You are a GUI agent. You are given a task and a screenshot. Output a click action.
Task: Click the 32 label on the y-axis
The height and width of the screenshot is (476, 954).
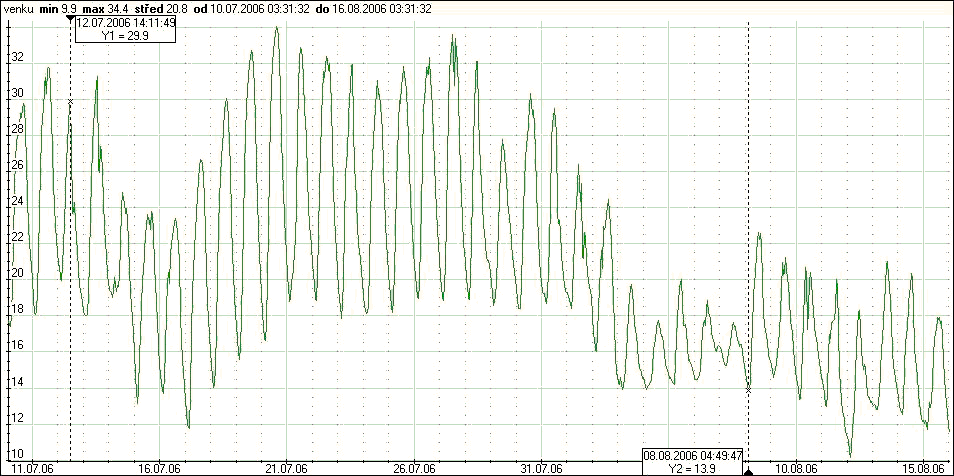16,57
